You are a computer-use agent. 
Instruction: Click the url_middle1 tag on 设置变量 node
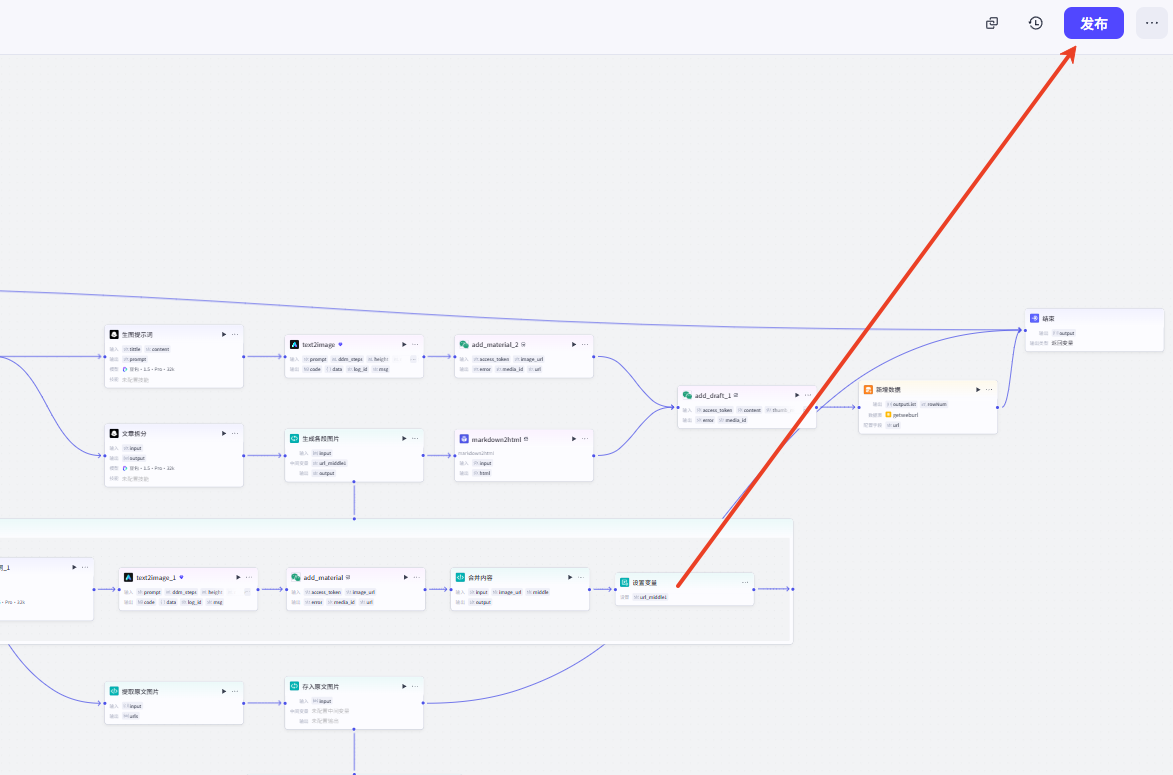(651, 597)
